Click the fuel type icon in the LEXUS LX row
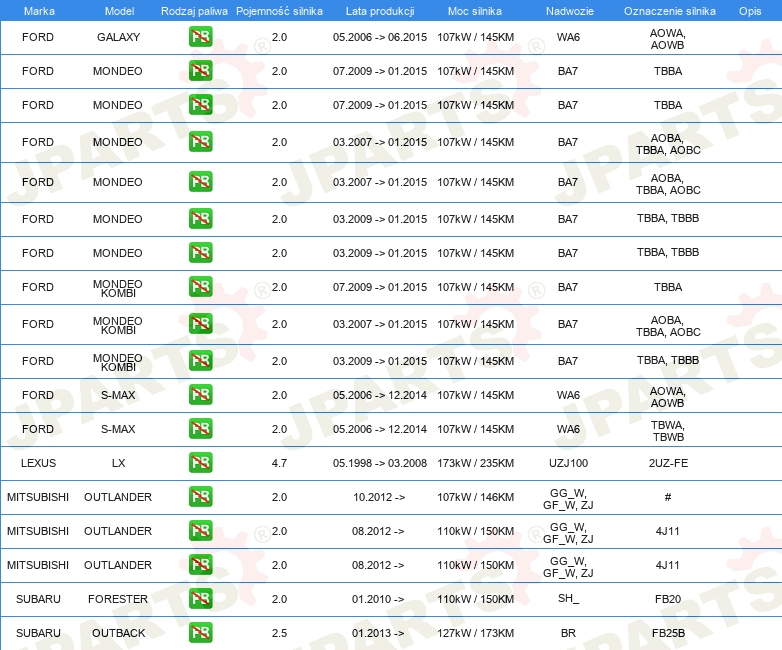This screenshot has height=650, width=782. pos(200,462)
